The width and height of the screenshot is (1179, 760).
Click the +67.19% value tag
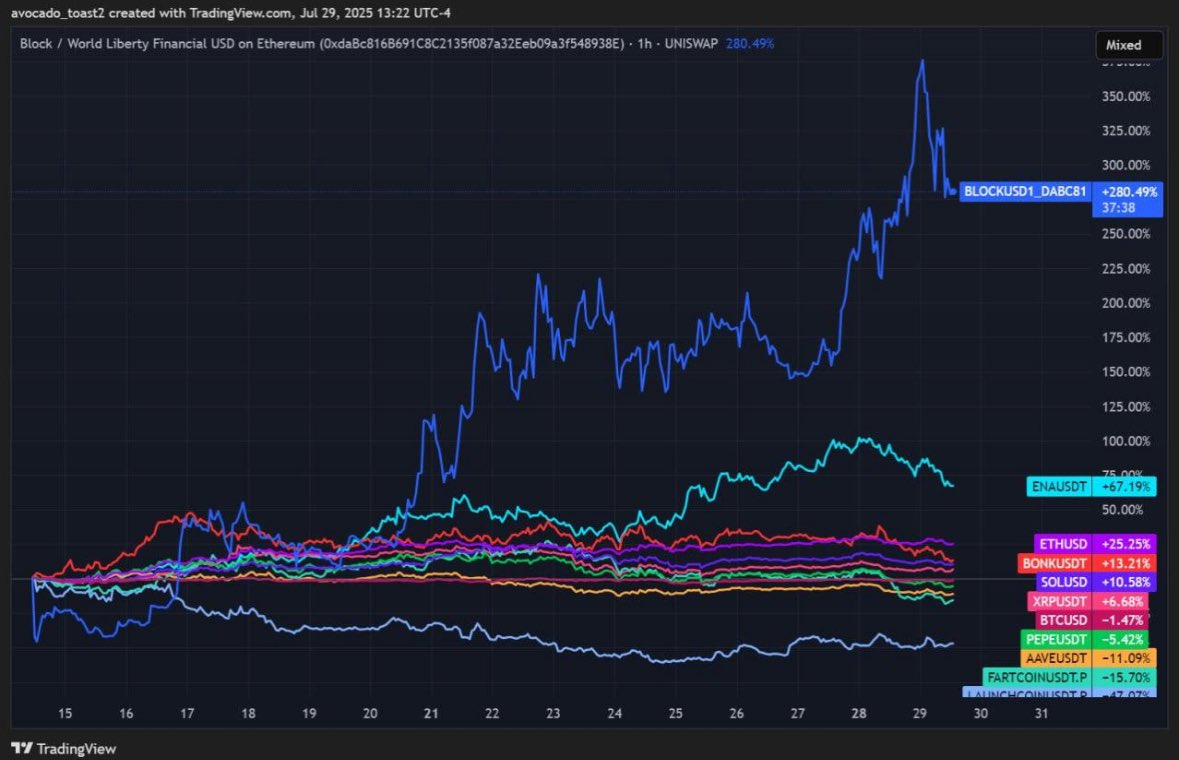[1126, 487]
